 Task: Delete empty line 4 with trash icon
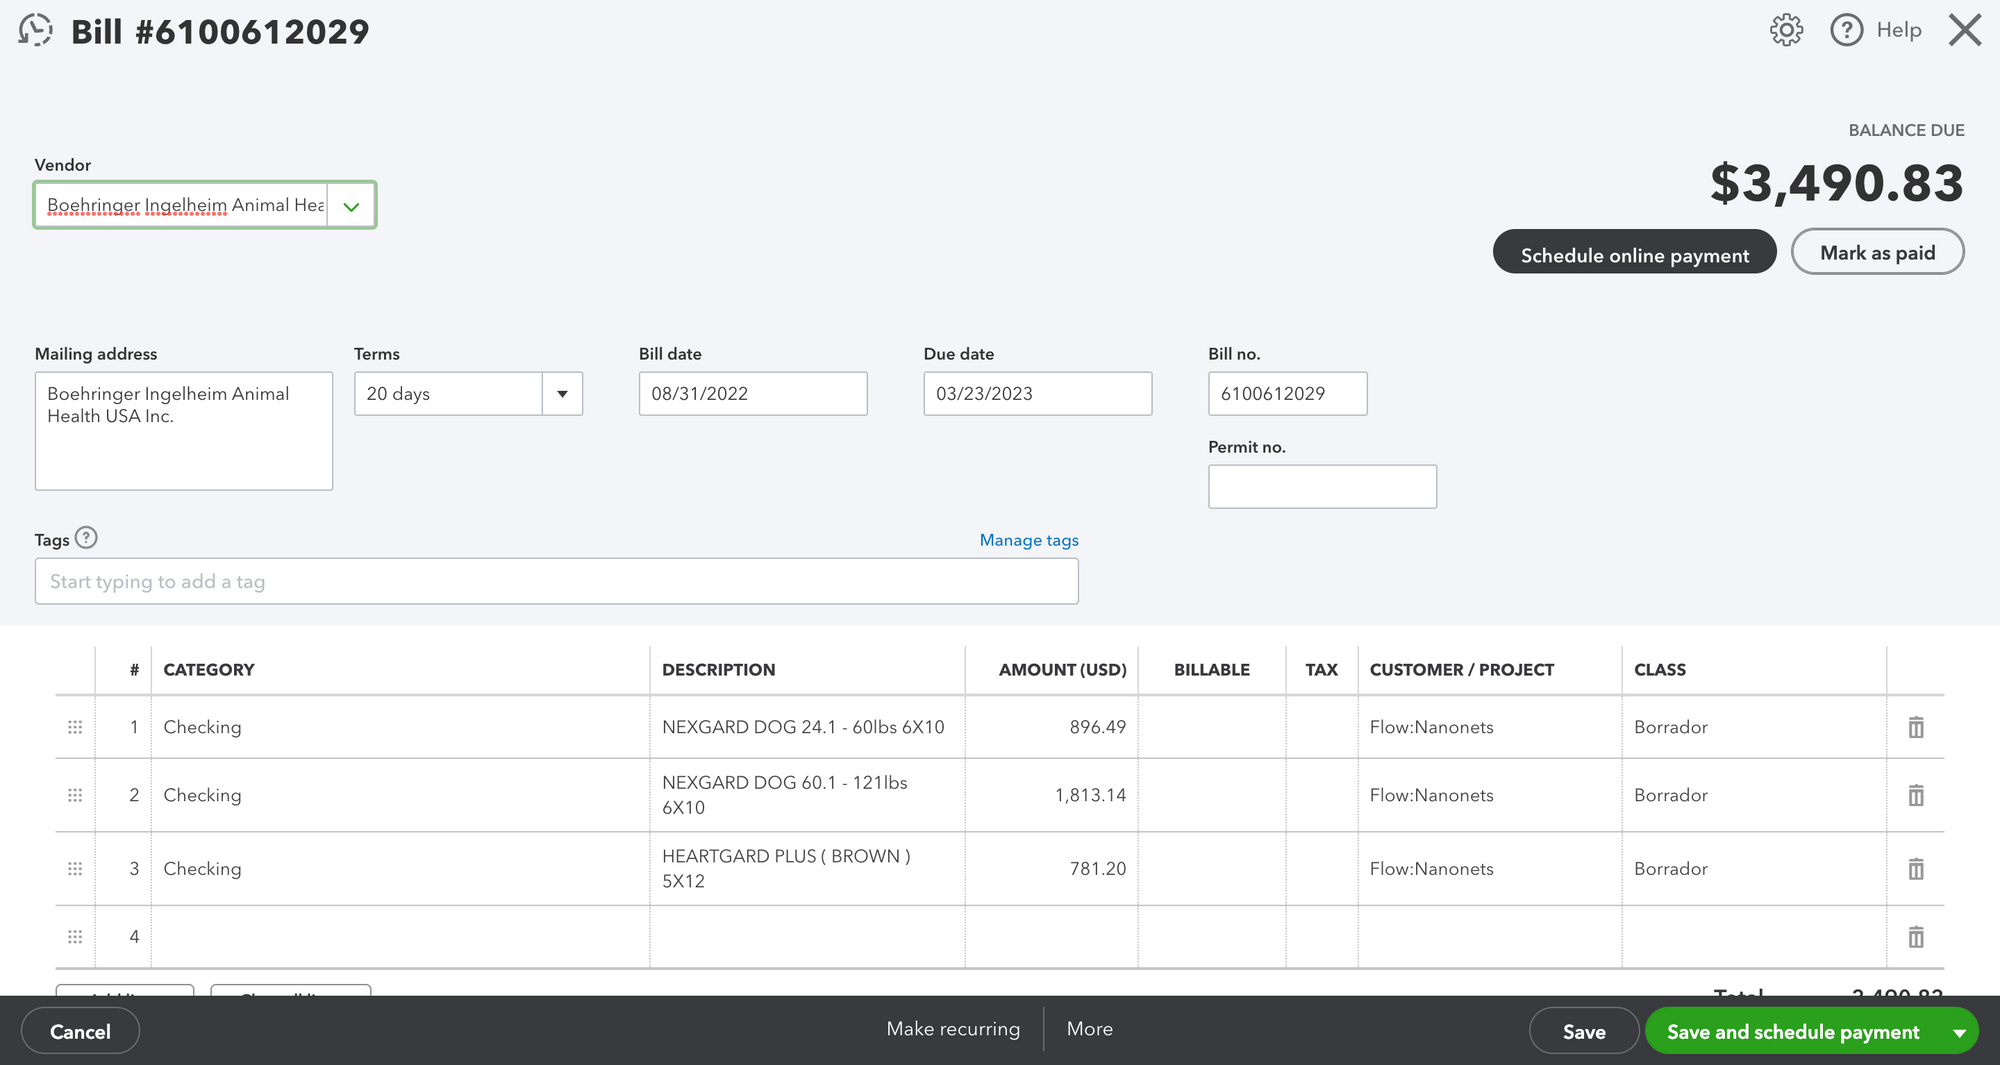1915,937
